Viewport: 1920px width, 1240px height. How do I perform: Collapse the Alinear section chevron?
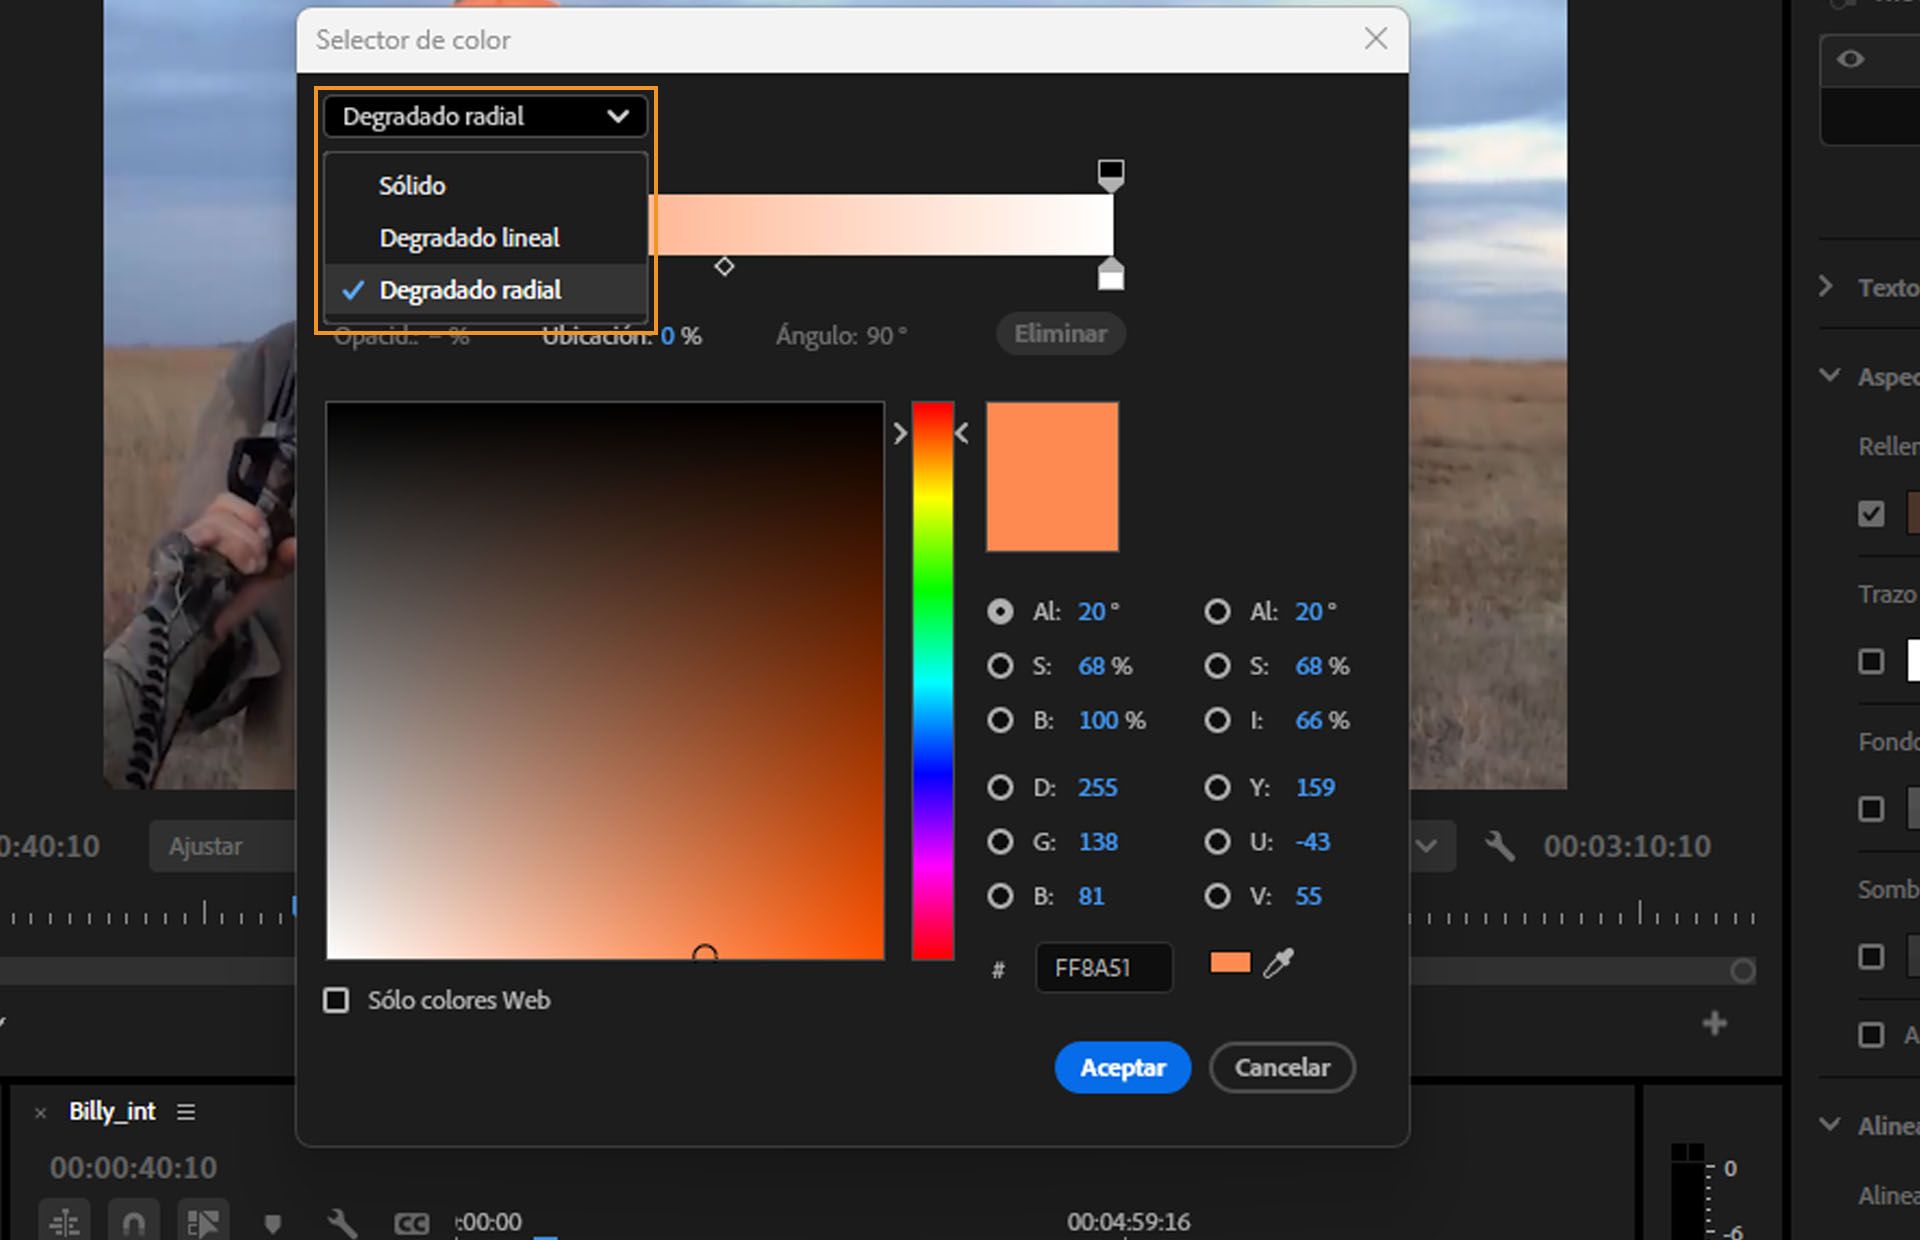tap(1829, 1124)
